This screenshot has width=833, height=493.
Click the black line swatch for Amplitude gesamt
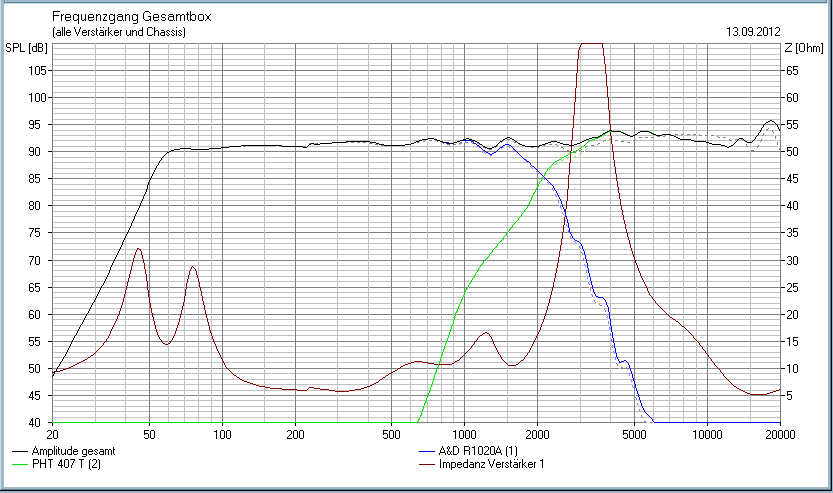point(20,452)
